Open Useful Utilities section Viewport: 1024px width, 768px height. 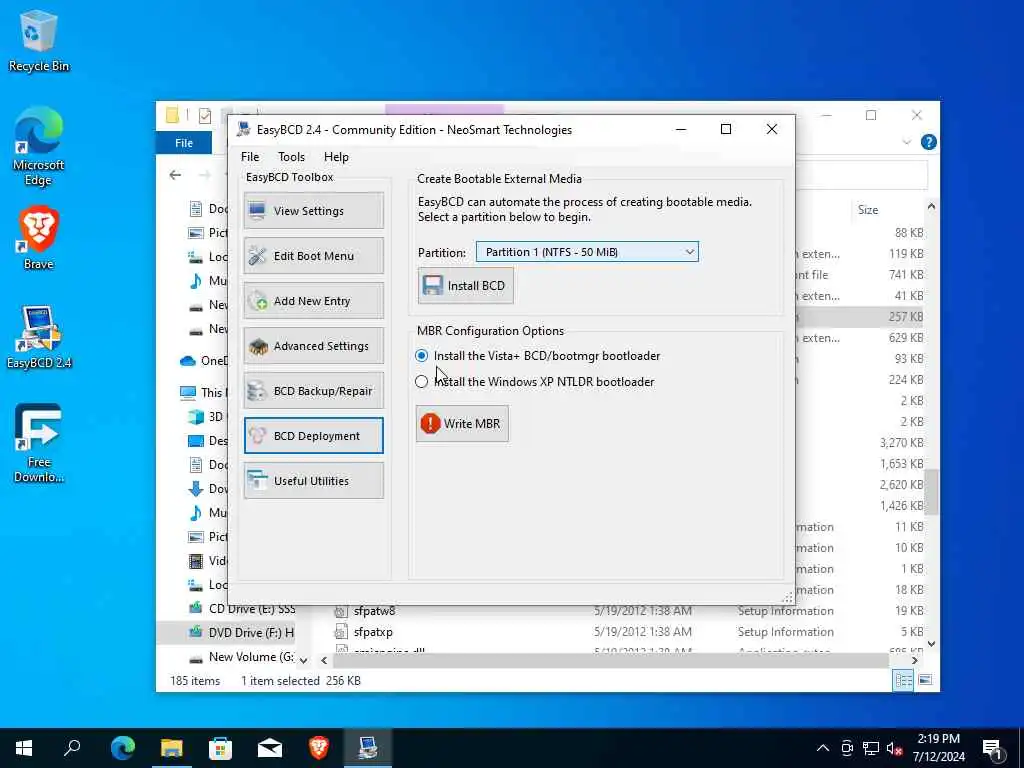coord(313,481)
